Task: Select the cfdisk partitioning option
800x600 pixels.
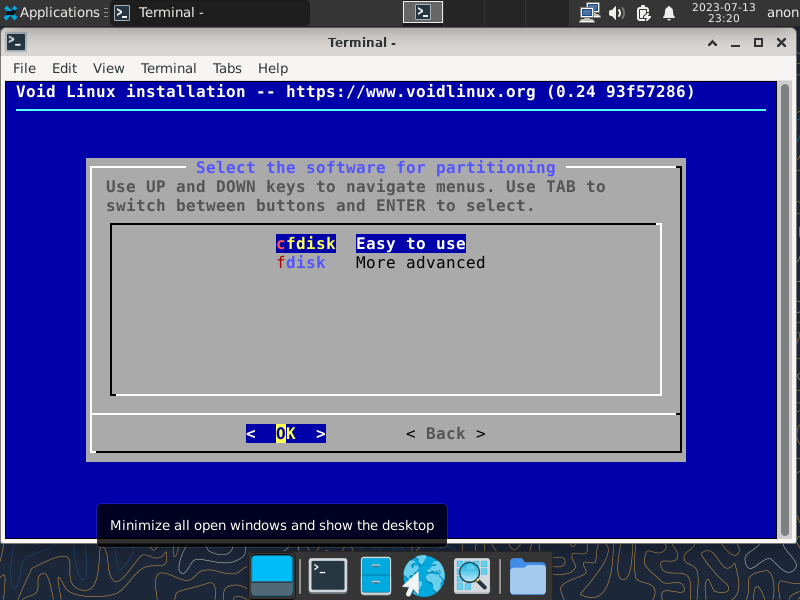Action: 306,243
